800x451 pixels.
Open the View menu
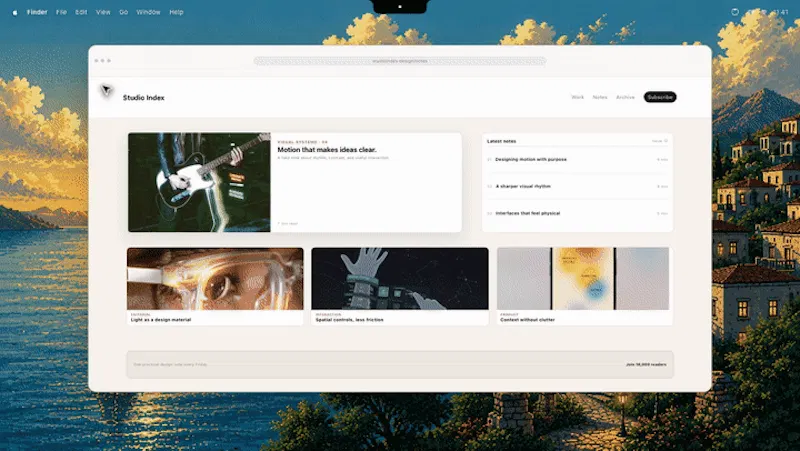103,12
